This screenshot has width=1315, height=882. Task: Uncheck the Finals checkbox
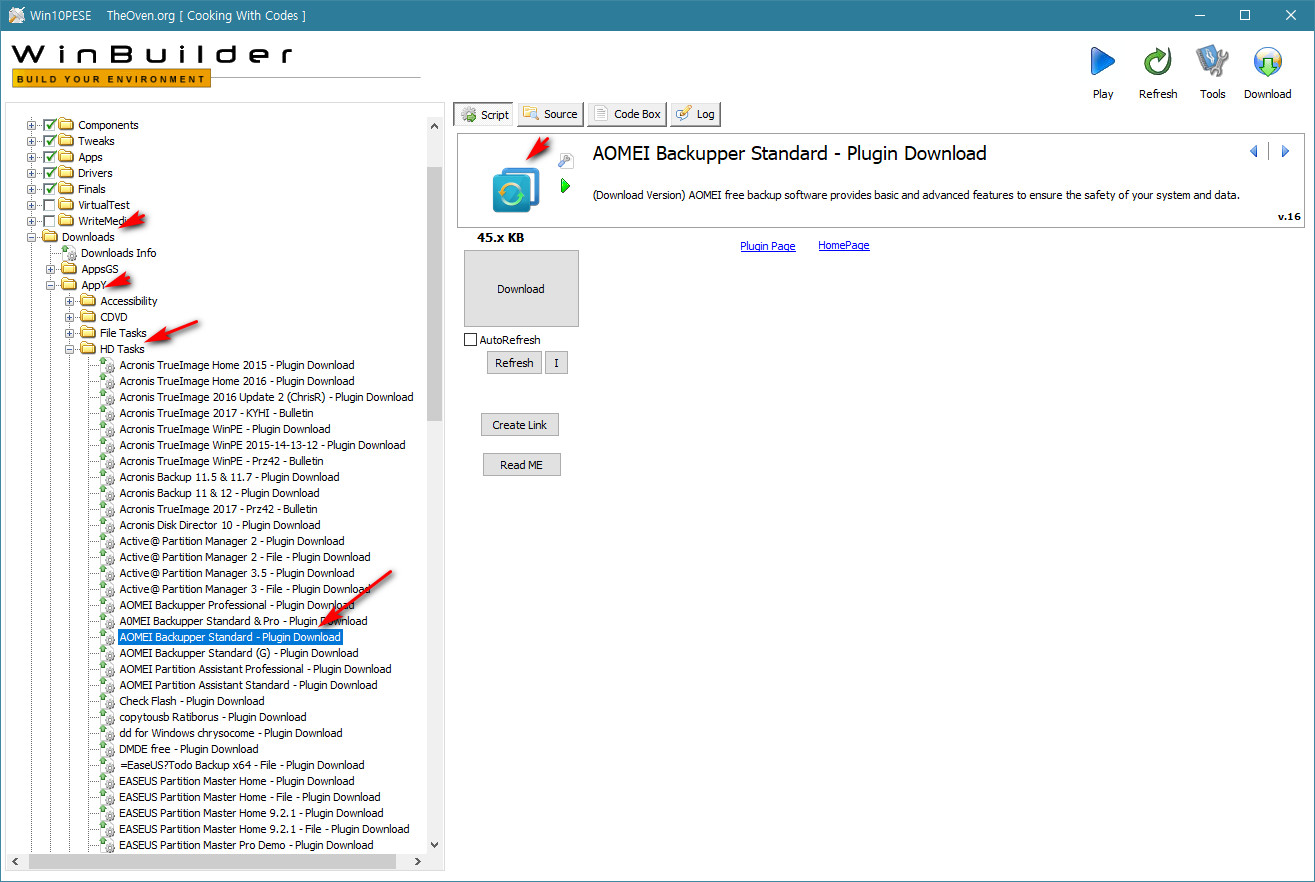tap(49, 189)
